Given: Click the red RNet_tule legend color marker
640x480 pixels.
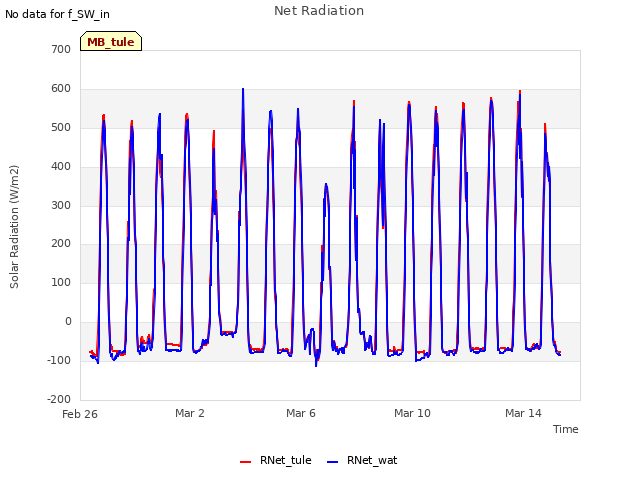Looking at the screenshot, I should tap(245, 462).
